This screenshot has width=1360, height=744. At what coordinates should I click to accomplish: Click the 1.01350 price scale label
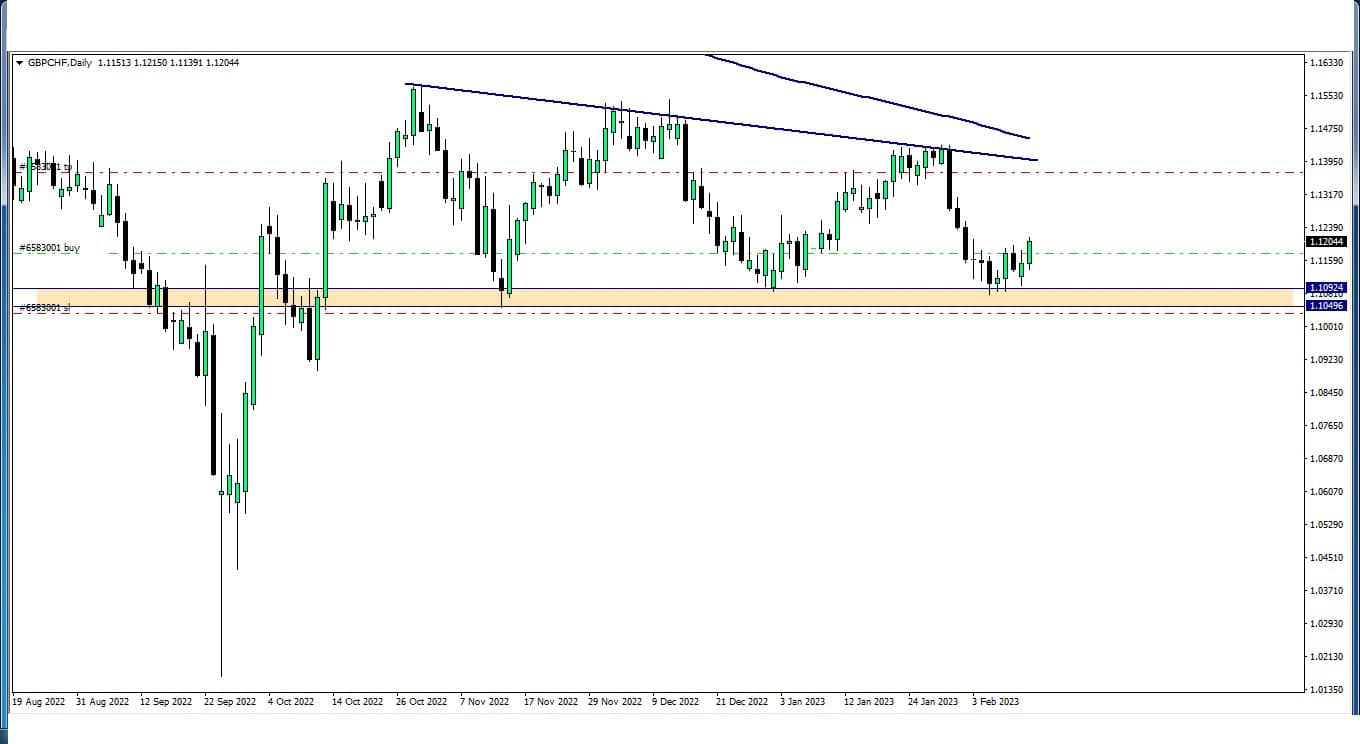1326,690
